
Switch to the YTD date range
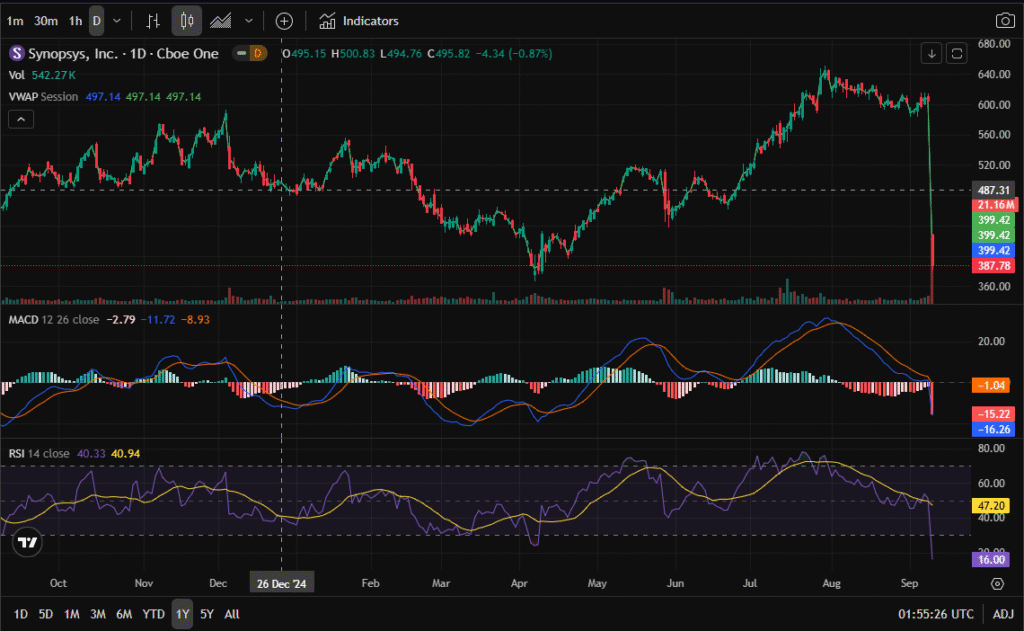153,613
